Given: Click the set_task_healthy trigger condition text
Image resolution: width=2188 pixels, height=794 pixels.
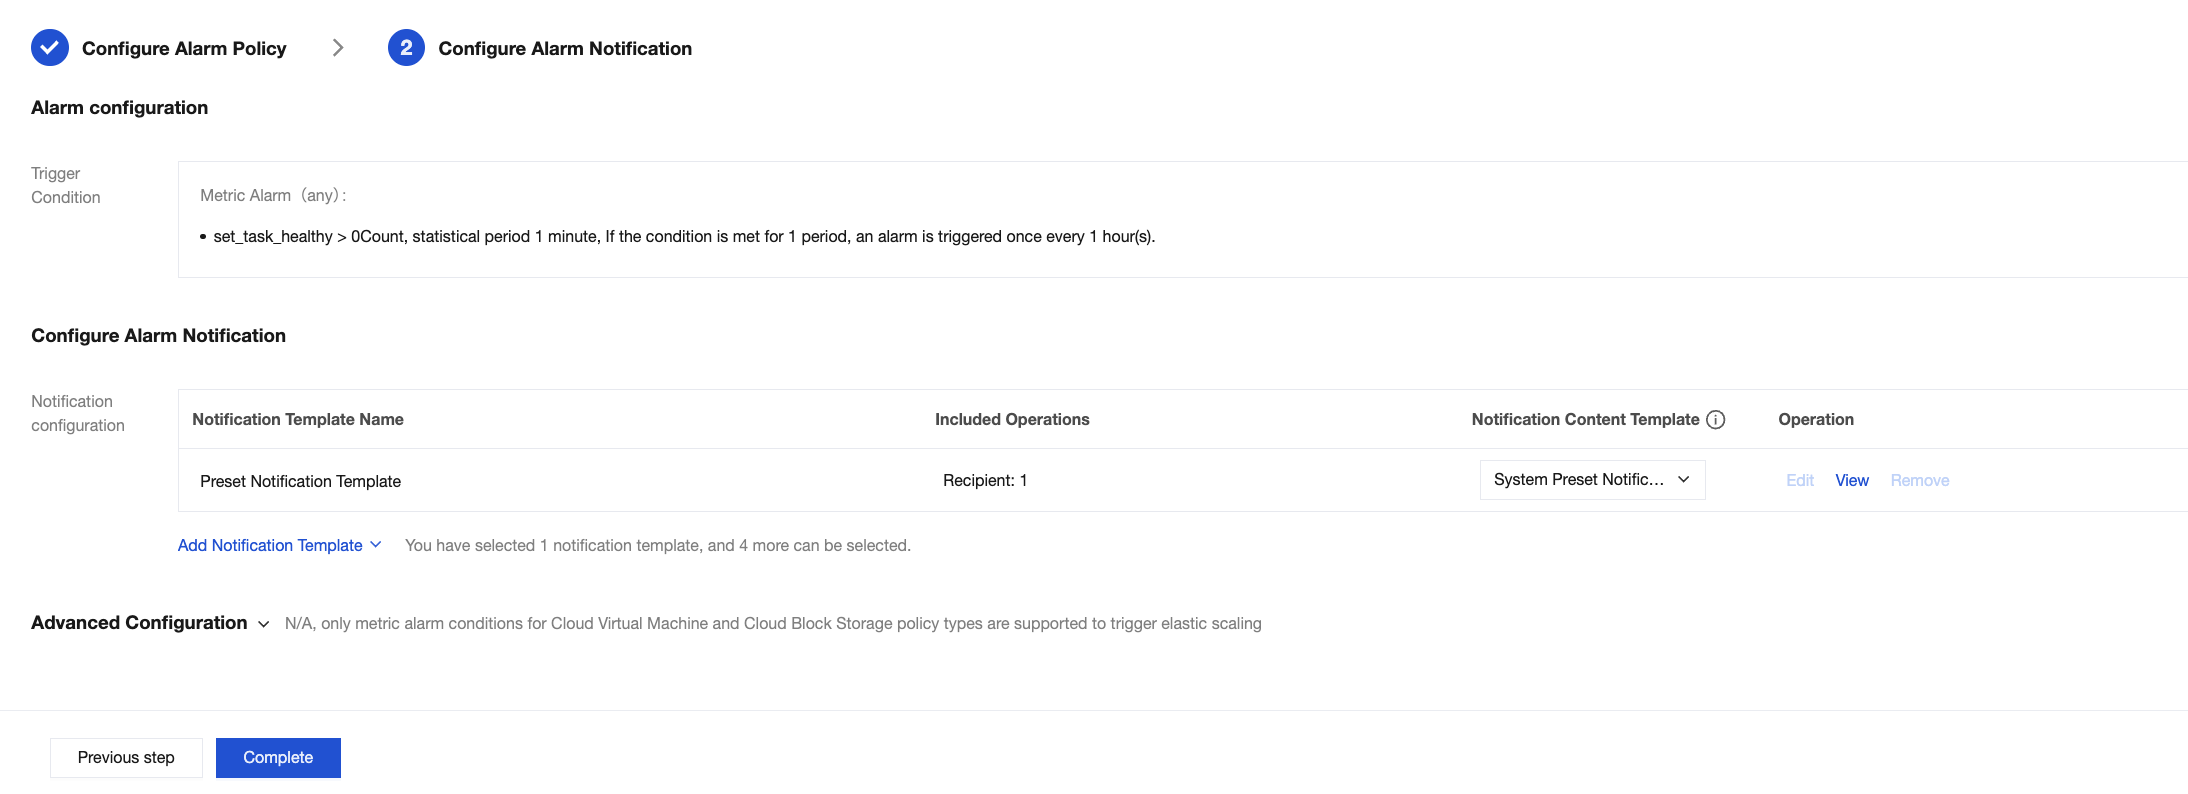Looking at the screenshot, I should [684, 237].
